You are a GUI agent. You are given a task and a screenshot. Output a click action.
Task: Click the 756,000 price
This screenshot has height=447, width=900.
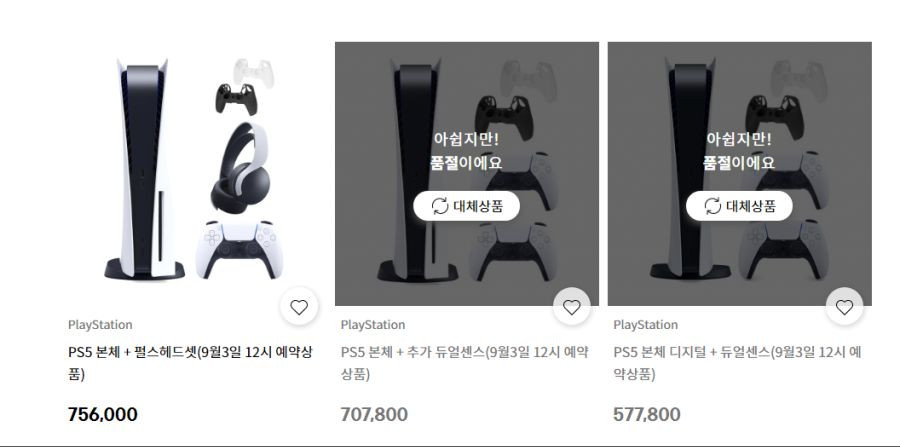103,414
